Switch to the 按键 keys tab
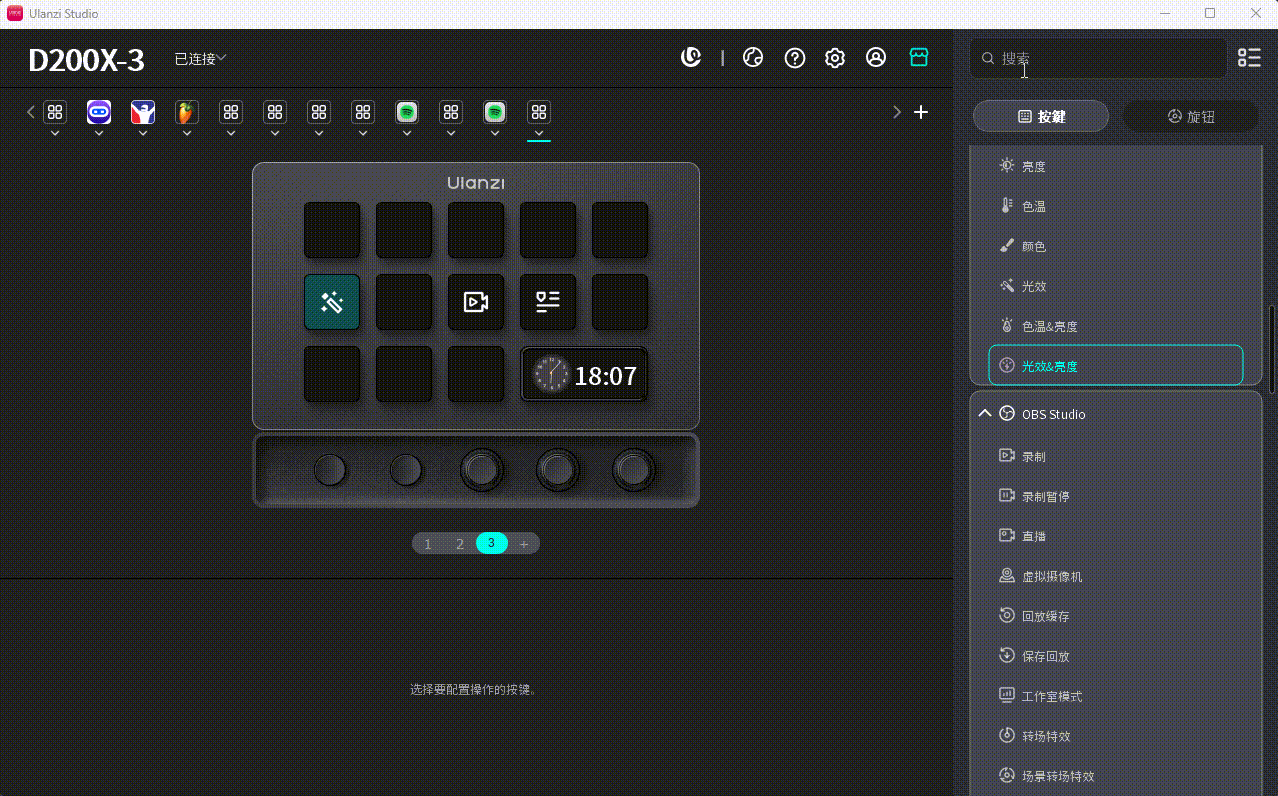1278x796 pixels. [x=1040, y=116]
